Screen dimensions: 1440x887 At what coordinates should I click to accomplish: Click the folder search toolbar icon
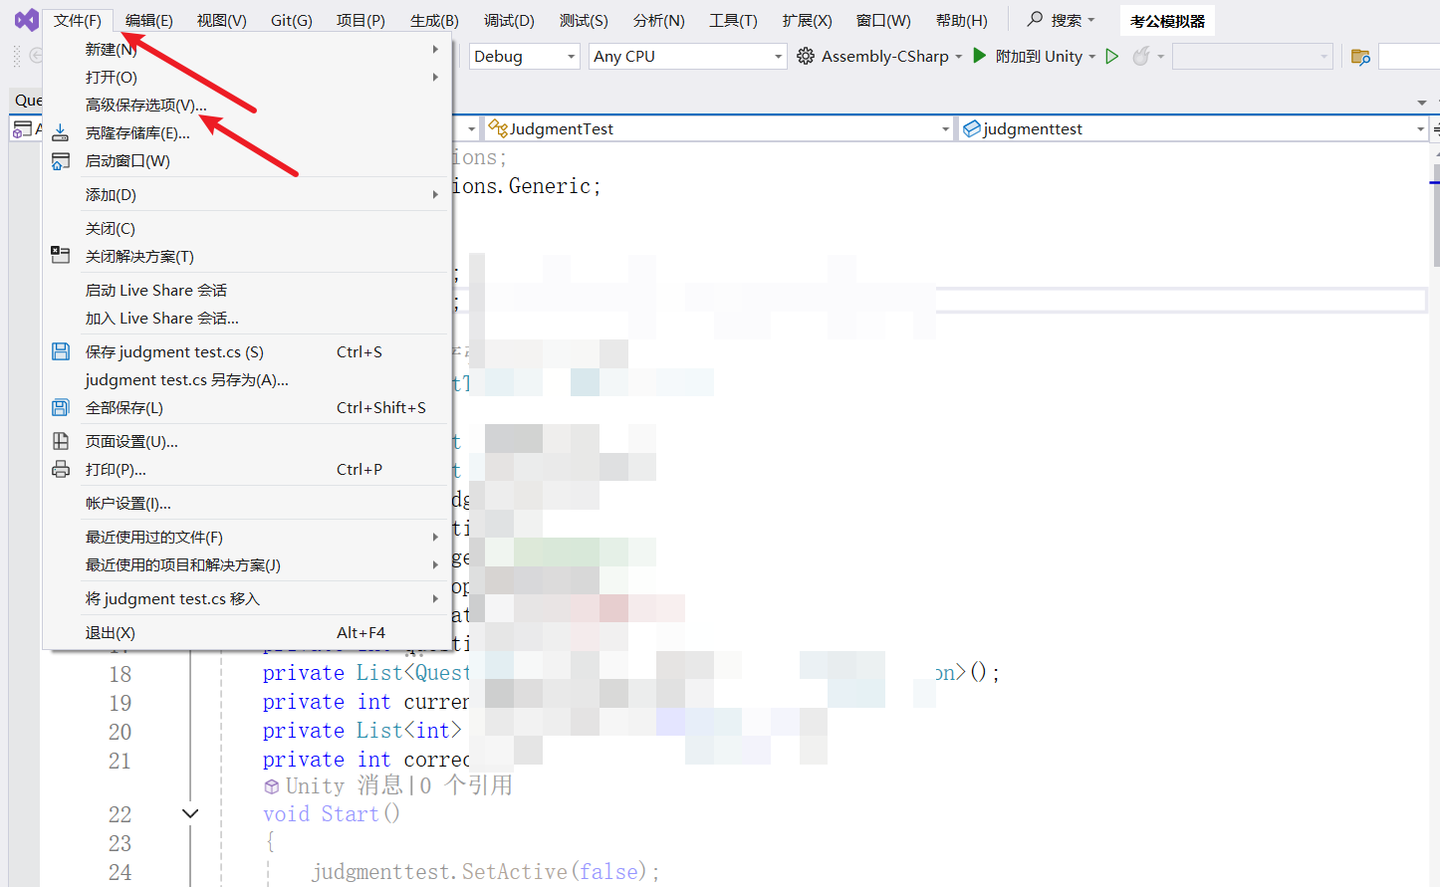point(1360,57)
